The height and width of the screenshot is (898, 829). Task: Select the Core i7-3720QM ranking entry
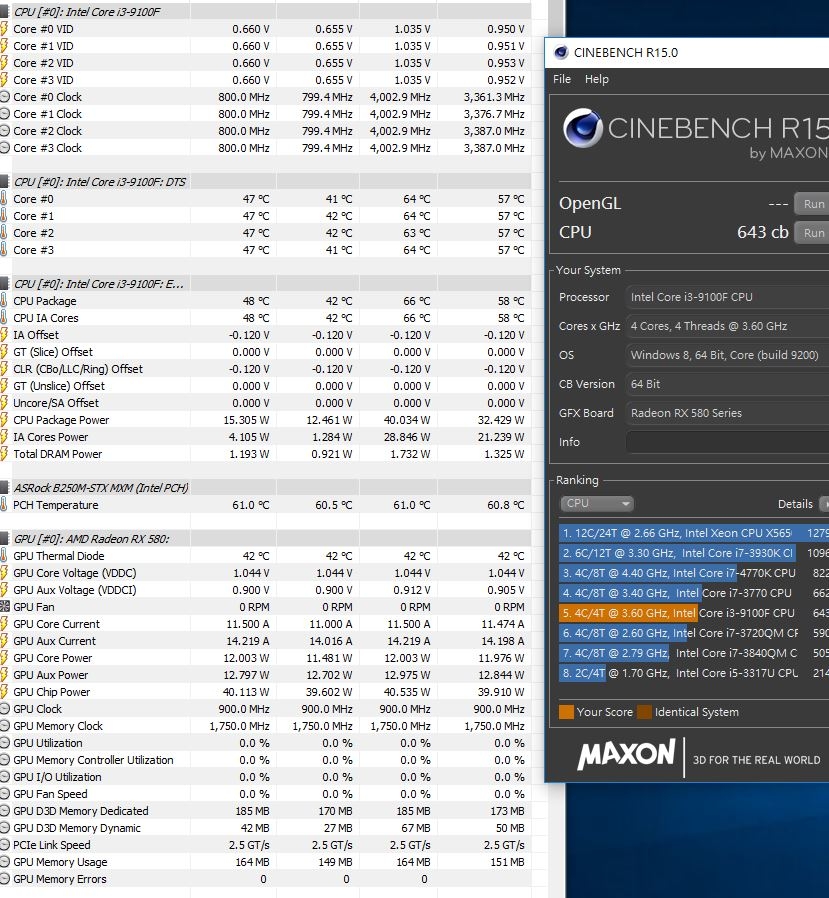[x=694, y=633]
